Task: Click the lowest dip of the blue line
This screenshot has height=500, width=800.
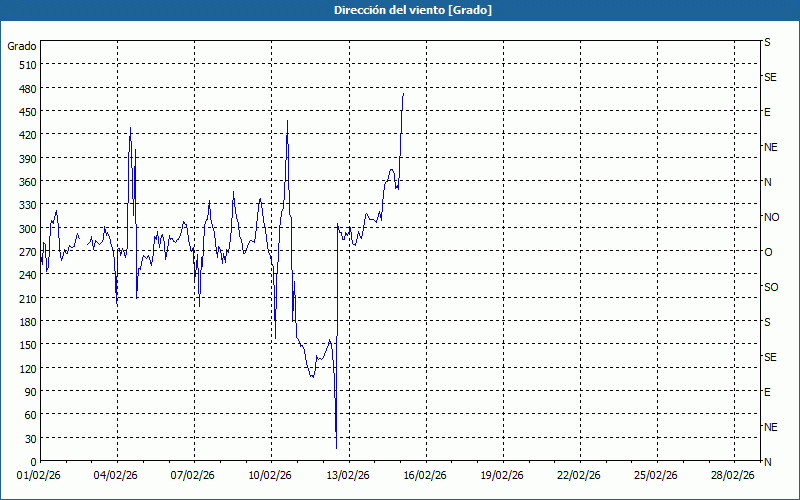Action: (337, 449)
